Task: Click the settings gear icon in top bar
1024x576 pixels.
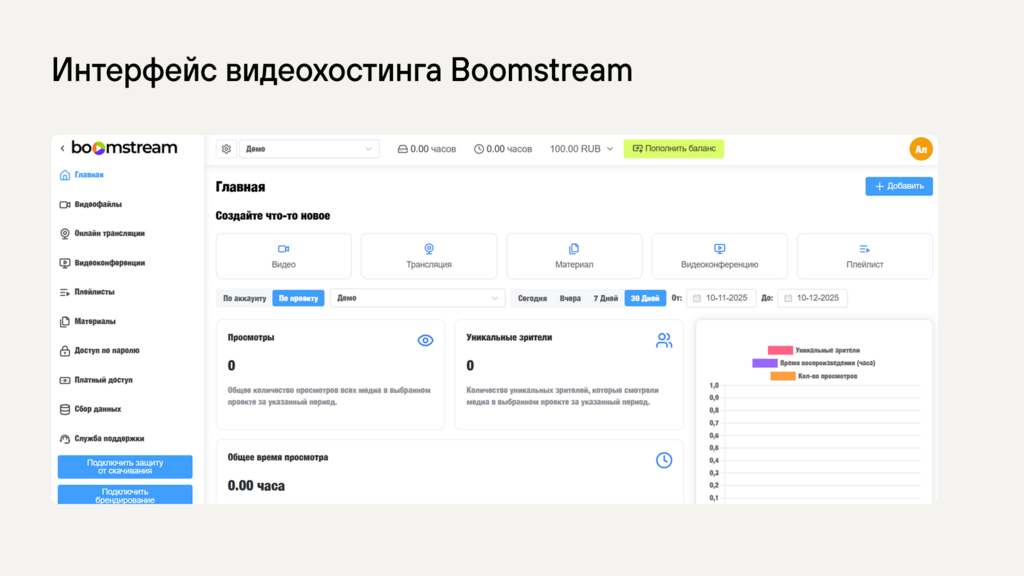Action: [227, 149]
